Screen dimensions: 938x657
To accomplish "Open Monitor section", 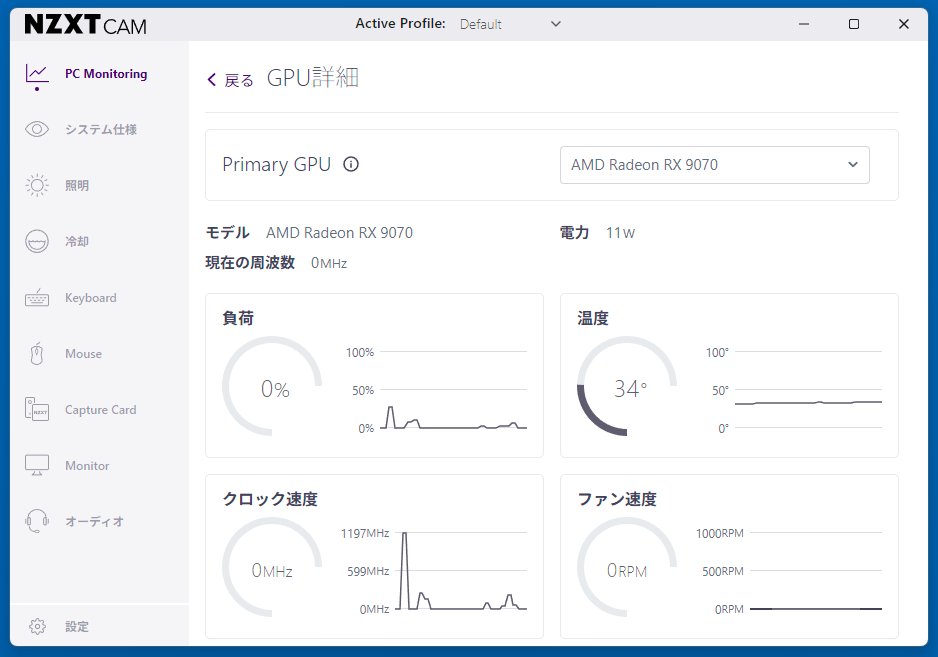I will coord(87,466).
